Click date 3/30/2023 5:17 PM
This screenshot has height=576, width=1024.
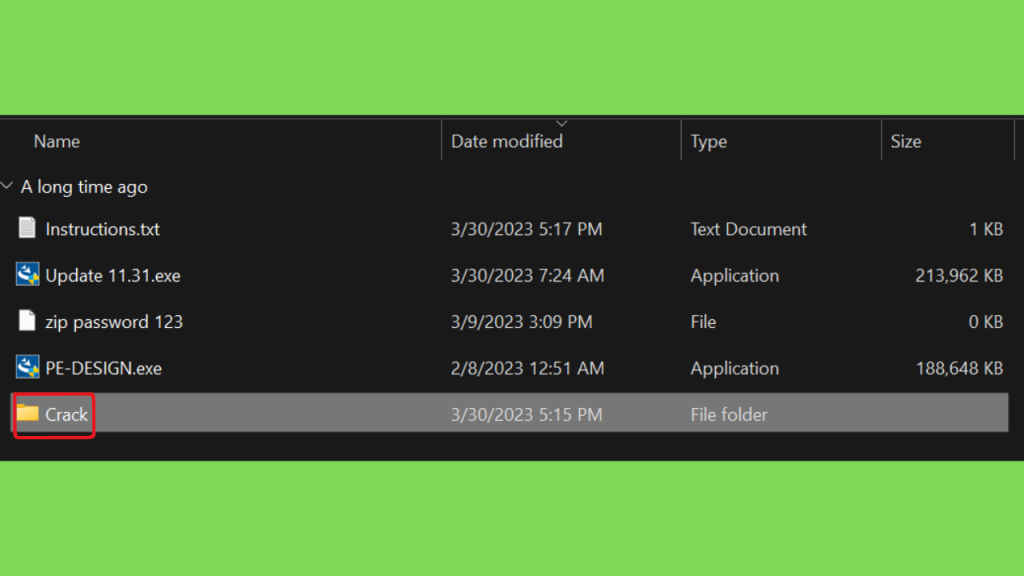click(x=526, y=229)
